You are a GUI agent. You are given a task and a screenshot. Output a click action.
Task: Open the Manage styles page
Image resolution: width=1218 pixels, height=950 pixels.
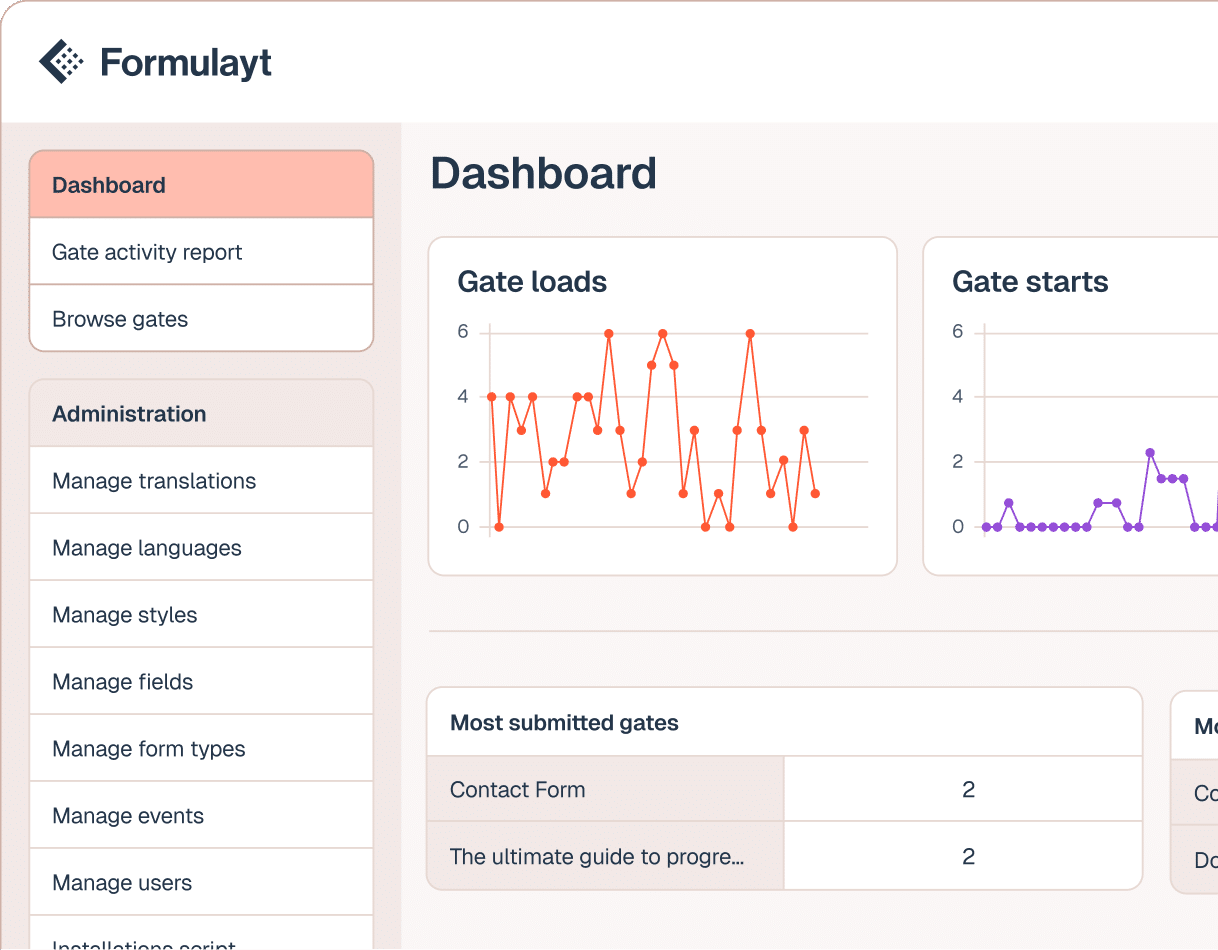[201, 615]
